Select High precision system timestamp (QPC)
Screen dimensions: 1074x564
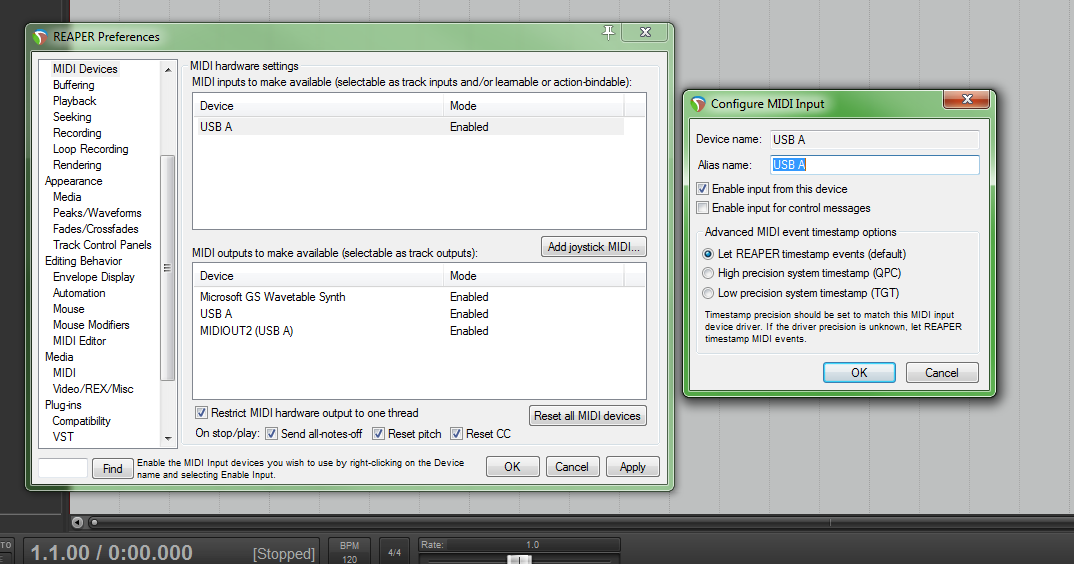(708, 273)
